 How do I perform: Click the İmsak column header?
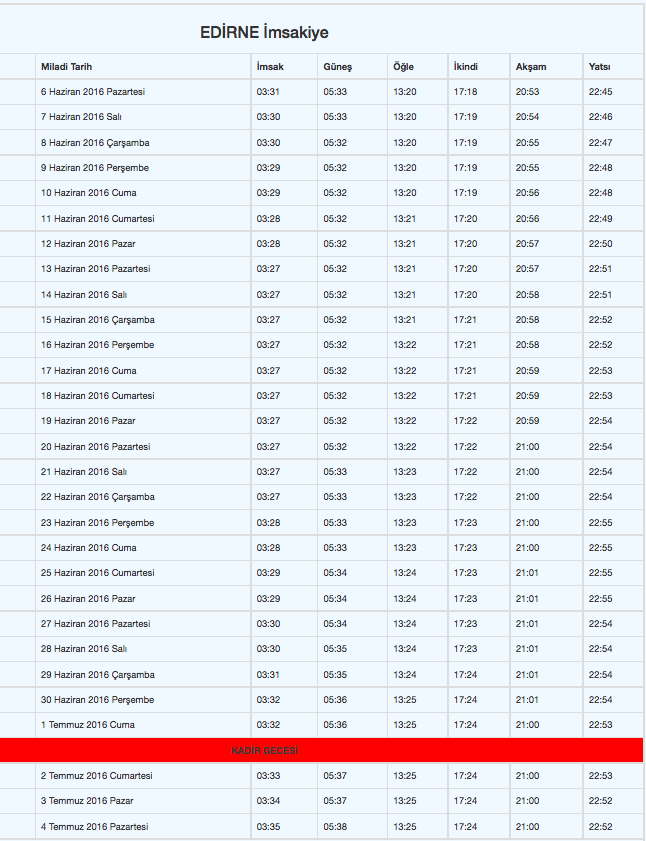coord(269,67)
